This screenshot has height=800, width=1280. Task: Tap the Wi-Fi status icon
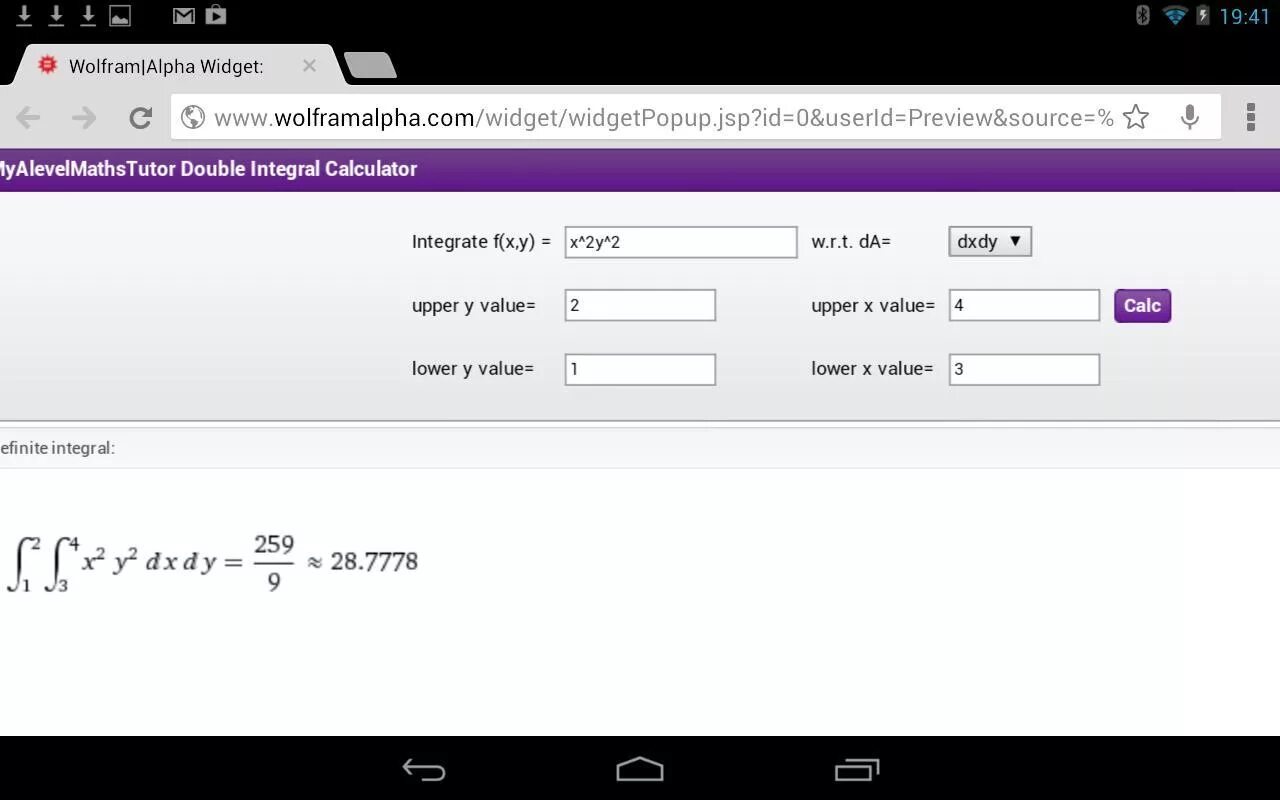tap(1175, 15)
